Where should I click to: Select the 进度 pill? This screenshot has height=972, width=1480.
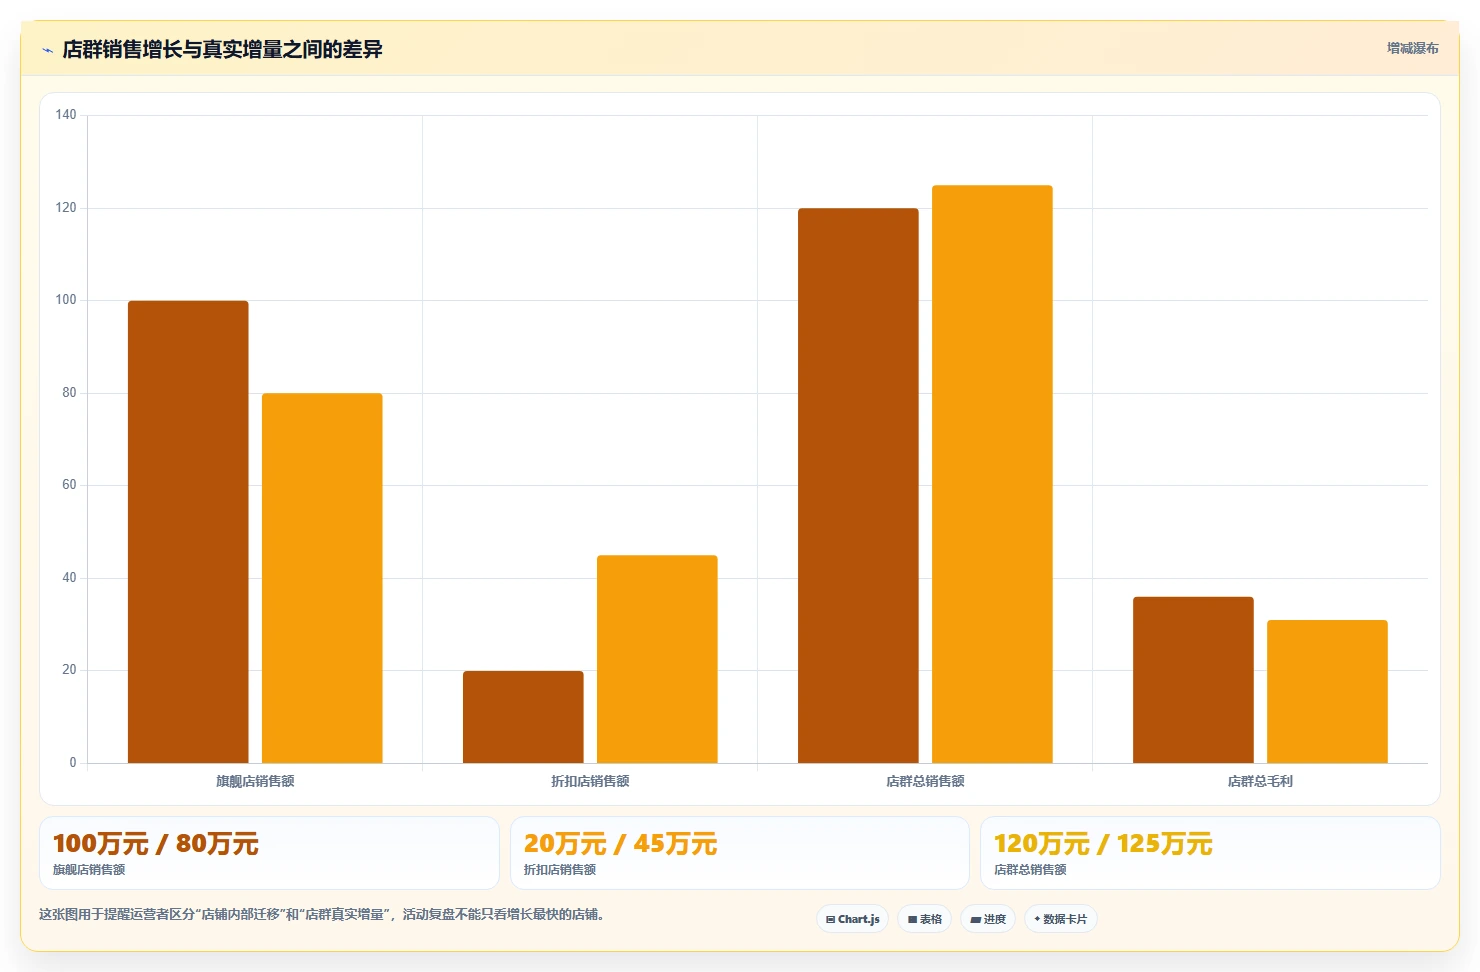(988, 919)
